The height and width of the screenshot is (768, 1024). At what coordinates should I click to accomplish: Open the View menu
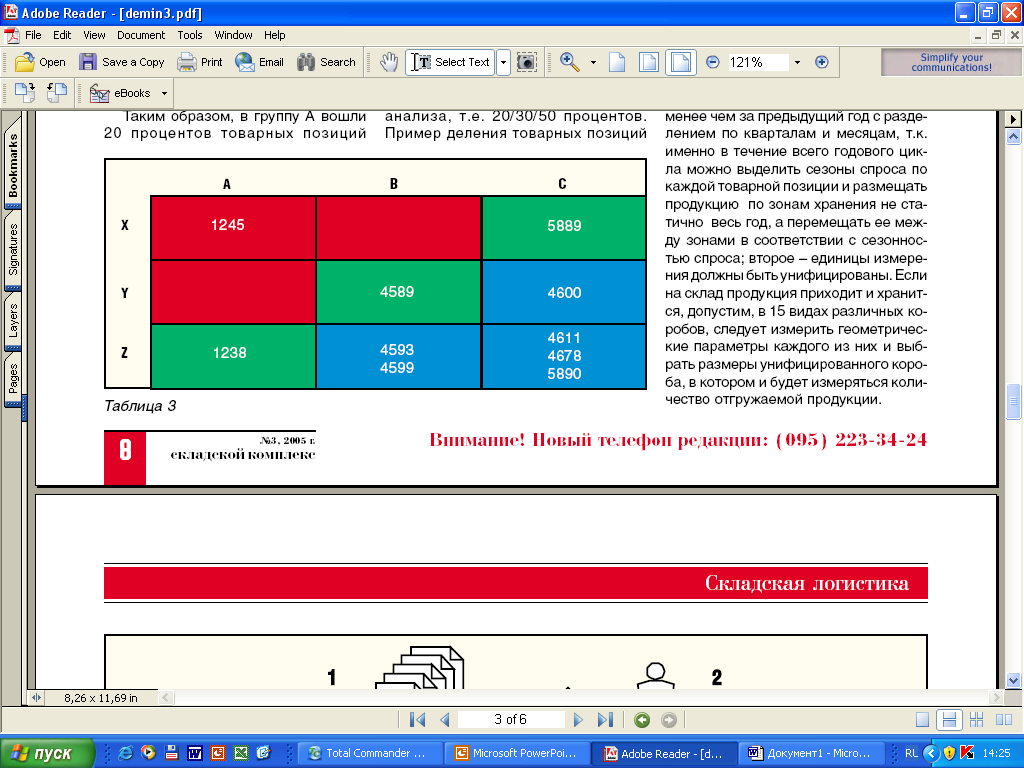coord(94,35)
